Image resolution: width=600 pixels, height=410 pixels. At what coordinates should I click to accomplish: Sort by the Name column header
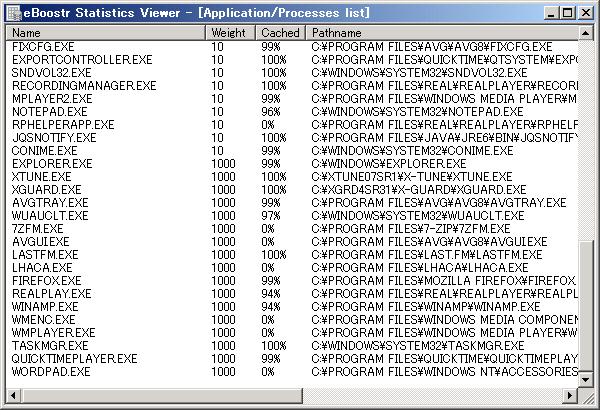tap(106, 33)
